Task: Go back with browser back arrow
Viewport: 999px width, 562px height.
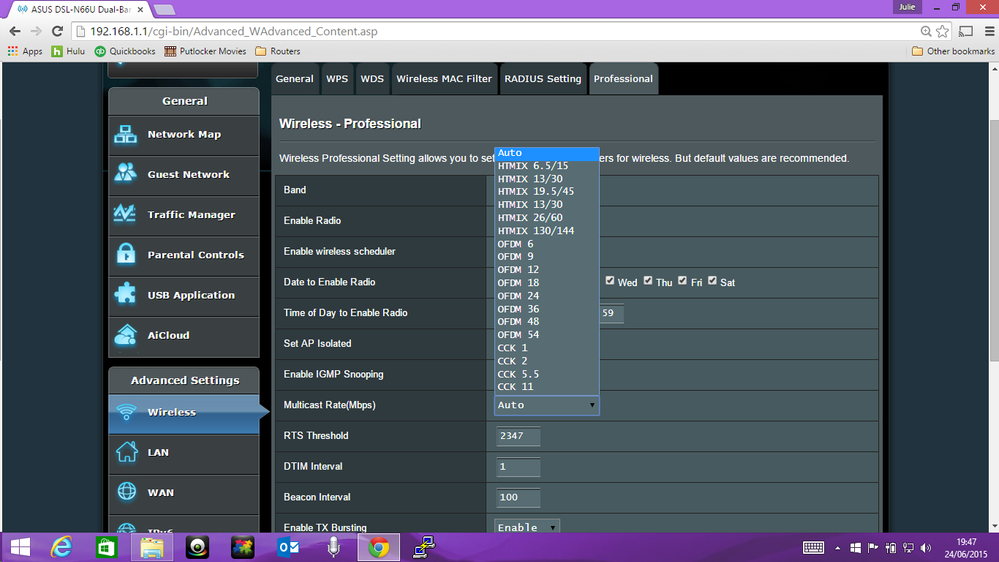Action: [x=15, y=31]
